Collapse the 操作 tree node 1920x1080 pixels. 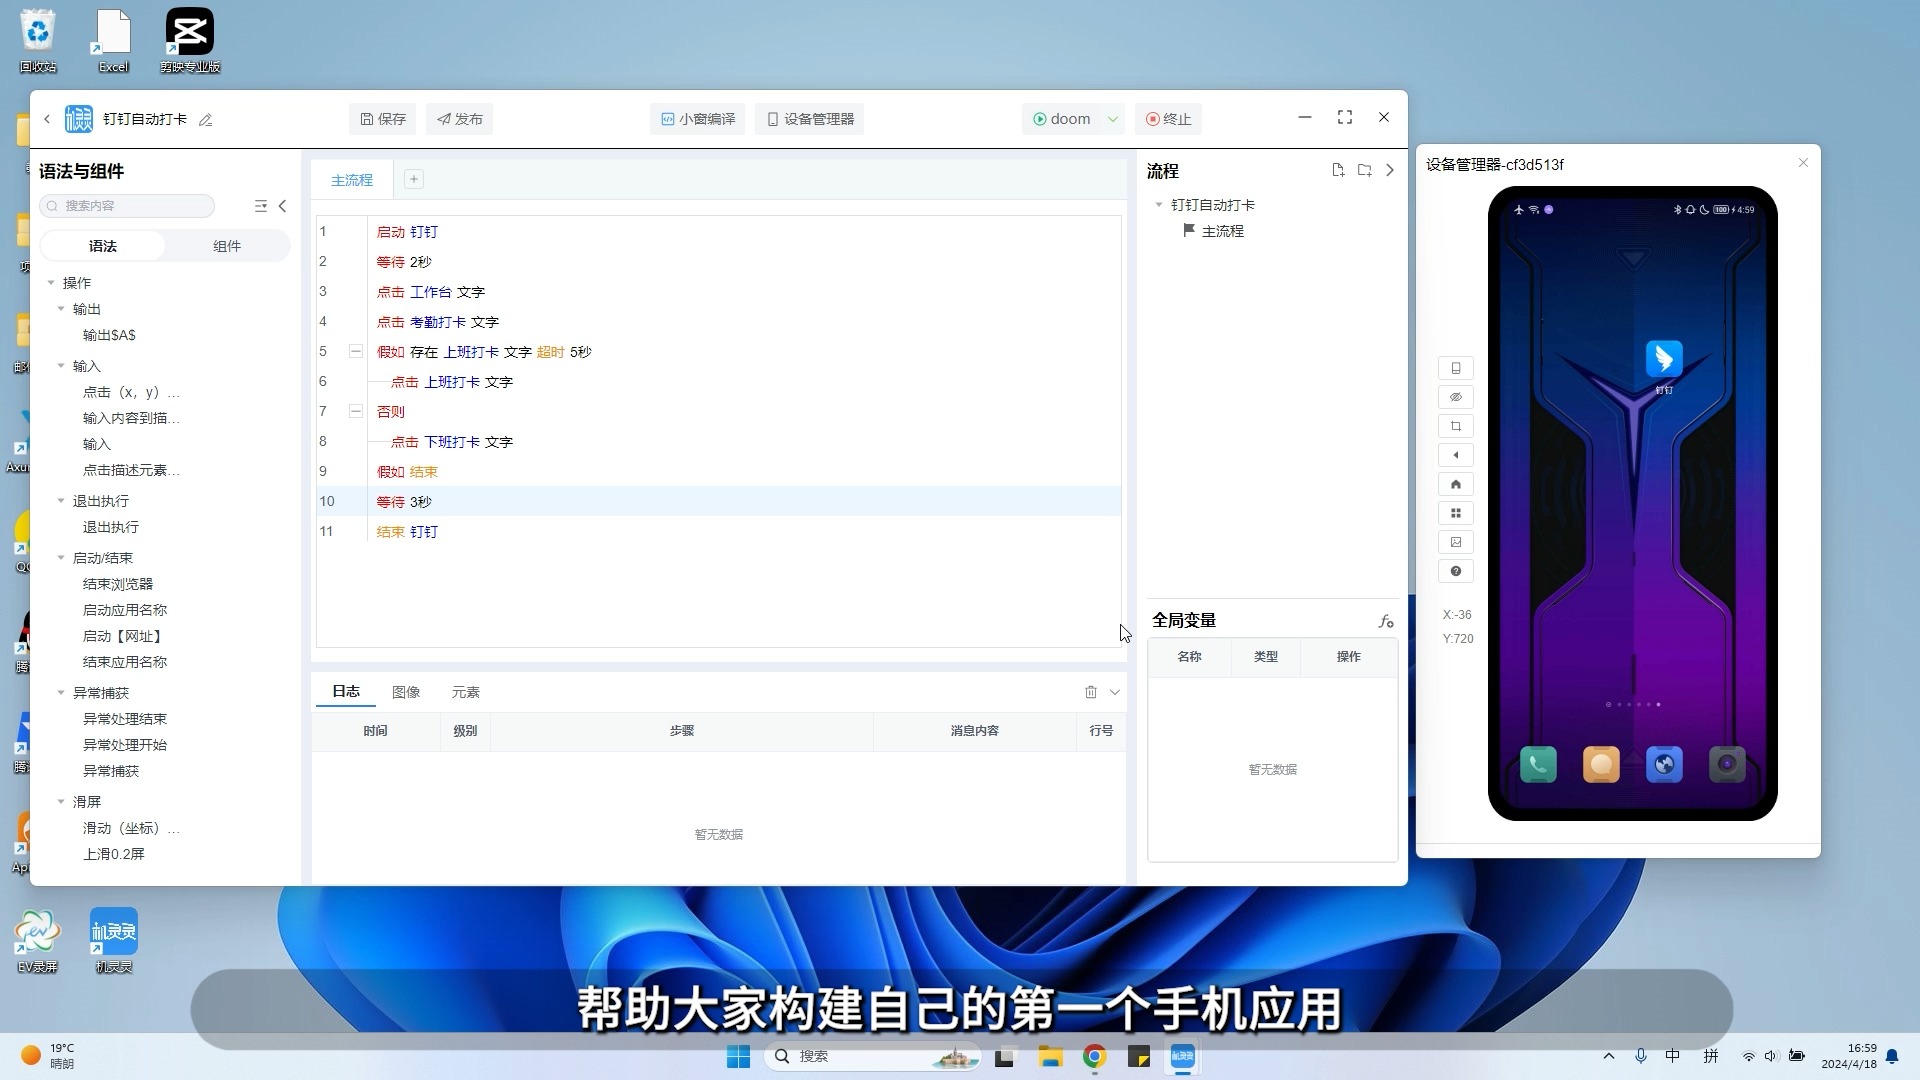pos(51,283)
